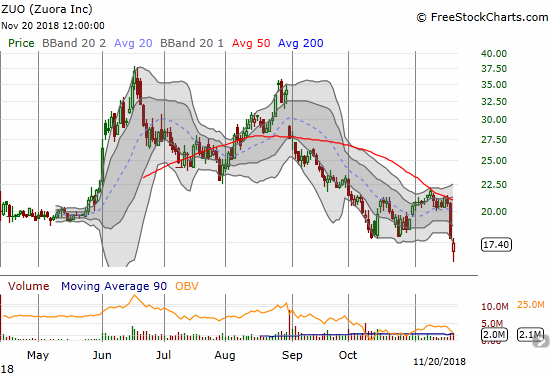Click the 35.00 price axis label
The height and width of the screenshot is (375, 550).
[494, 85]
